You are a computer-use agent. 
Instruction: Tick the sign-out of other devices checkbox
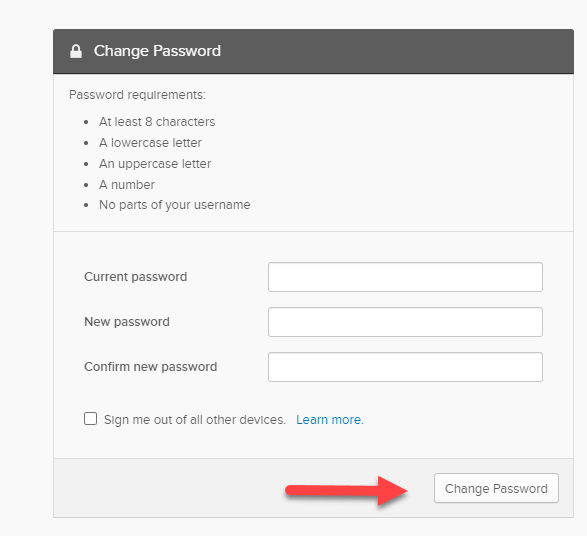click(91, 419)
